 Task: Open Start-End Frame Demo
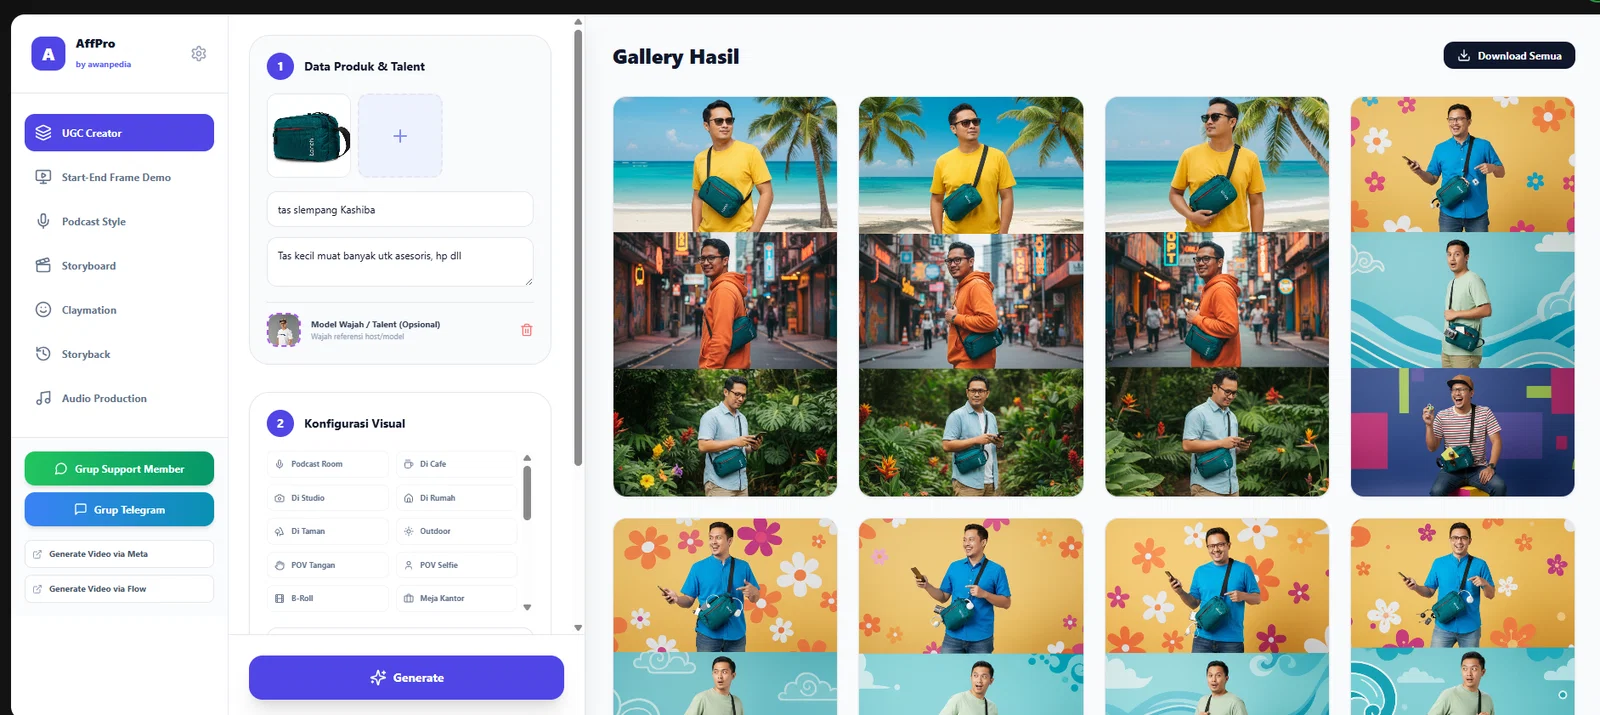coord(116,178)
